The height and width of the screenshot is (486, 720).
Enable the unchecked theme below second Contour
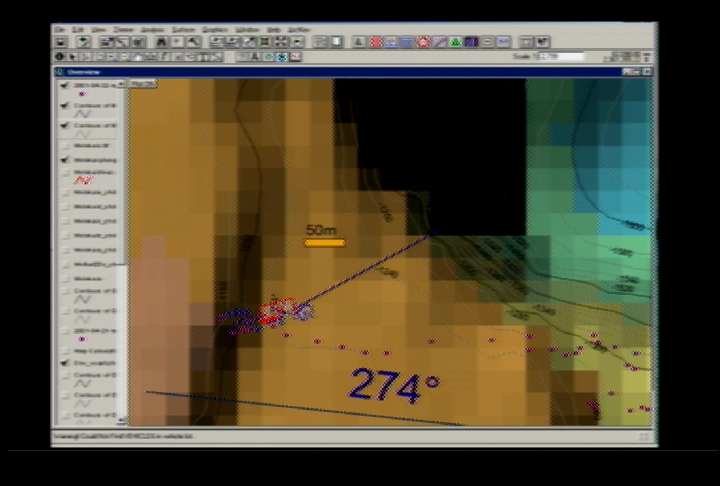point(64,144)
